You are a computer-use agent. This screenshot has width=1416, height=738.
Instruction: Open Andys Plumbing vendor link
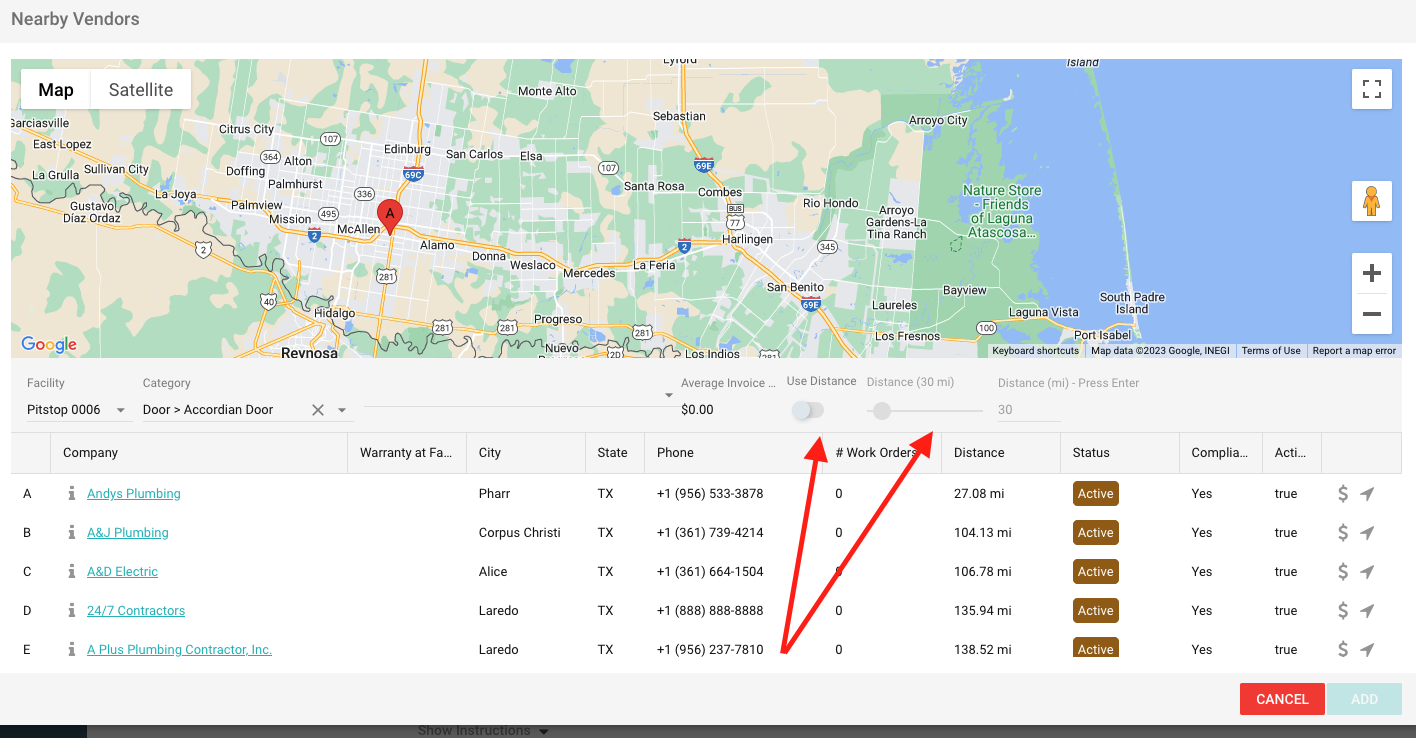coord(134,494)
